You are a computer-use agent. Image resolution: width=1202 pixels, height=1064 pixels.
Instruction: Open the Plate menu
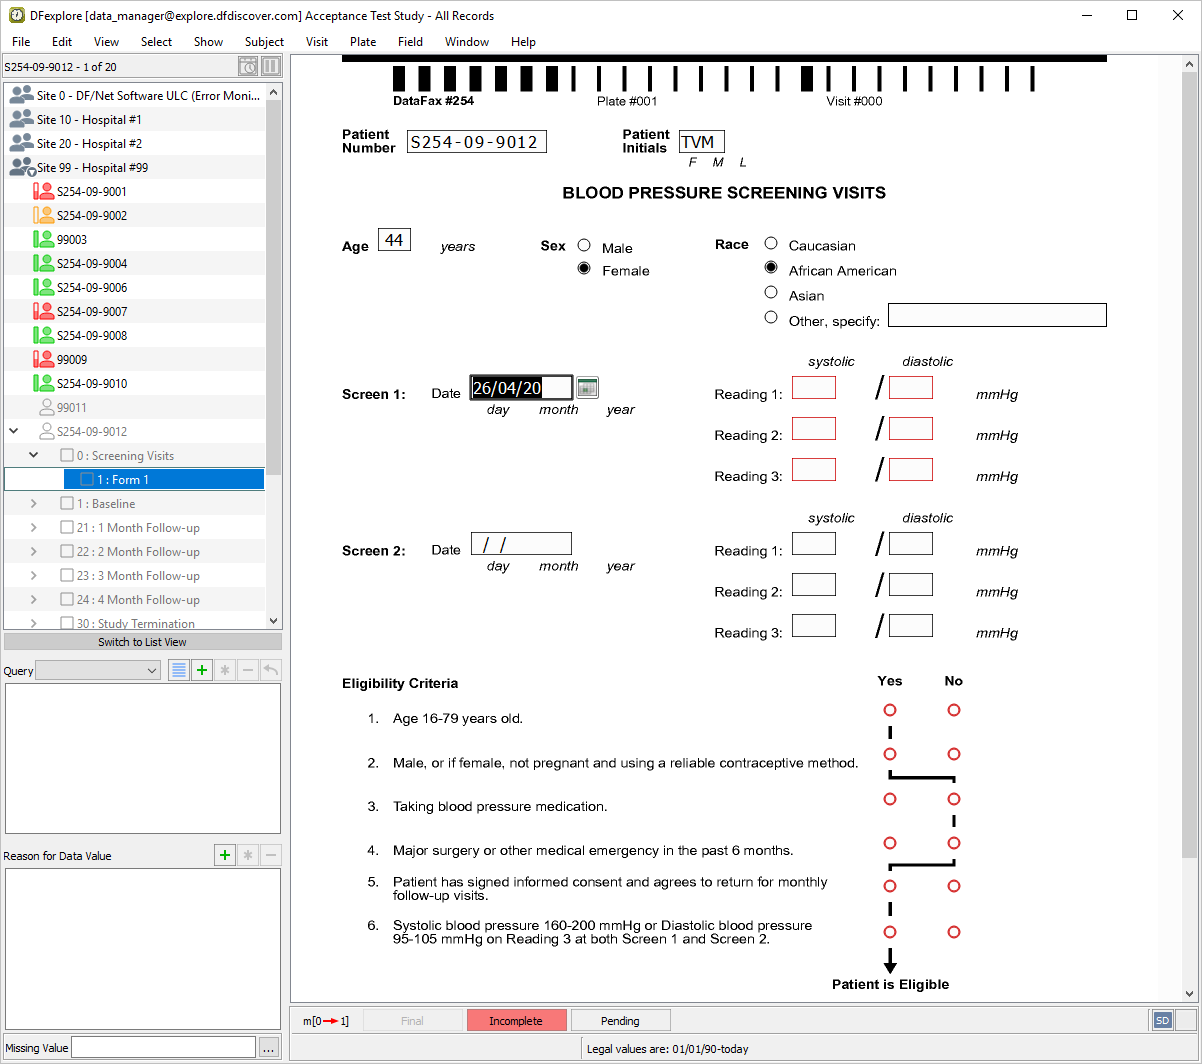[363, 42]
